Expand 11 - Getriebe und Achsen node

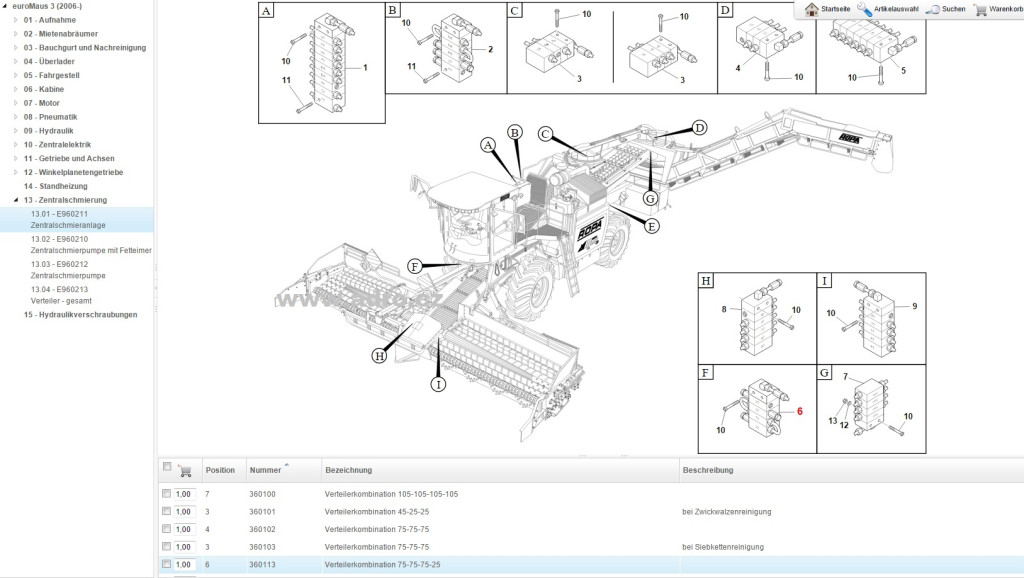click(x=16, y=158)
